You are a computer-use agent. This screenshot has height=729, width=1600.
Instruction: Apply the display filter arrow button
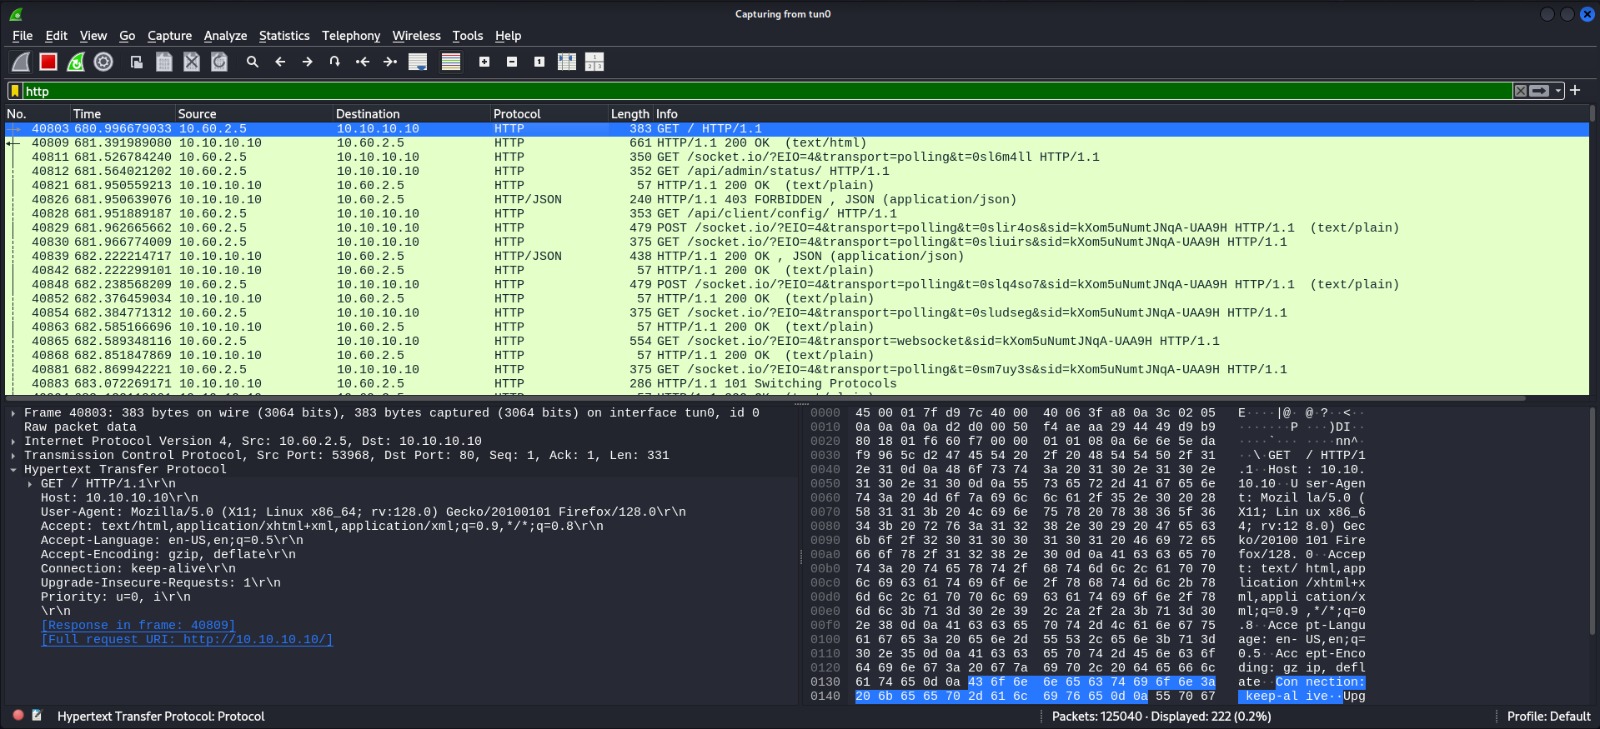pos(1540,91)
